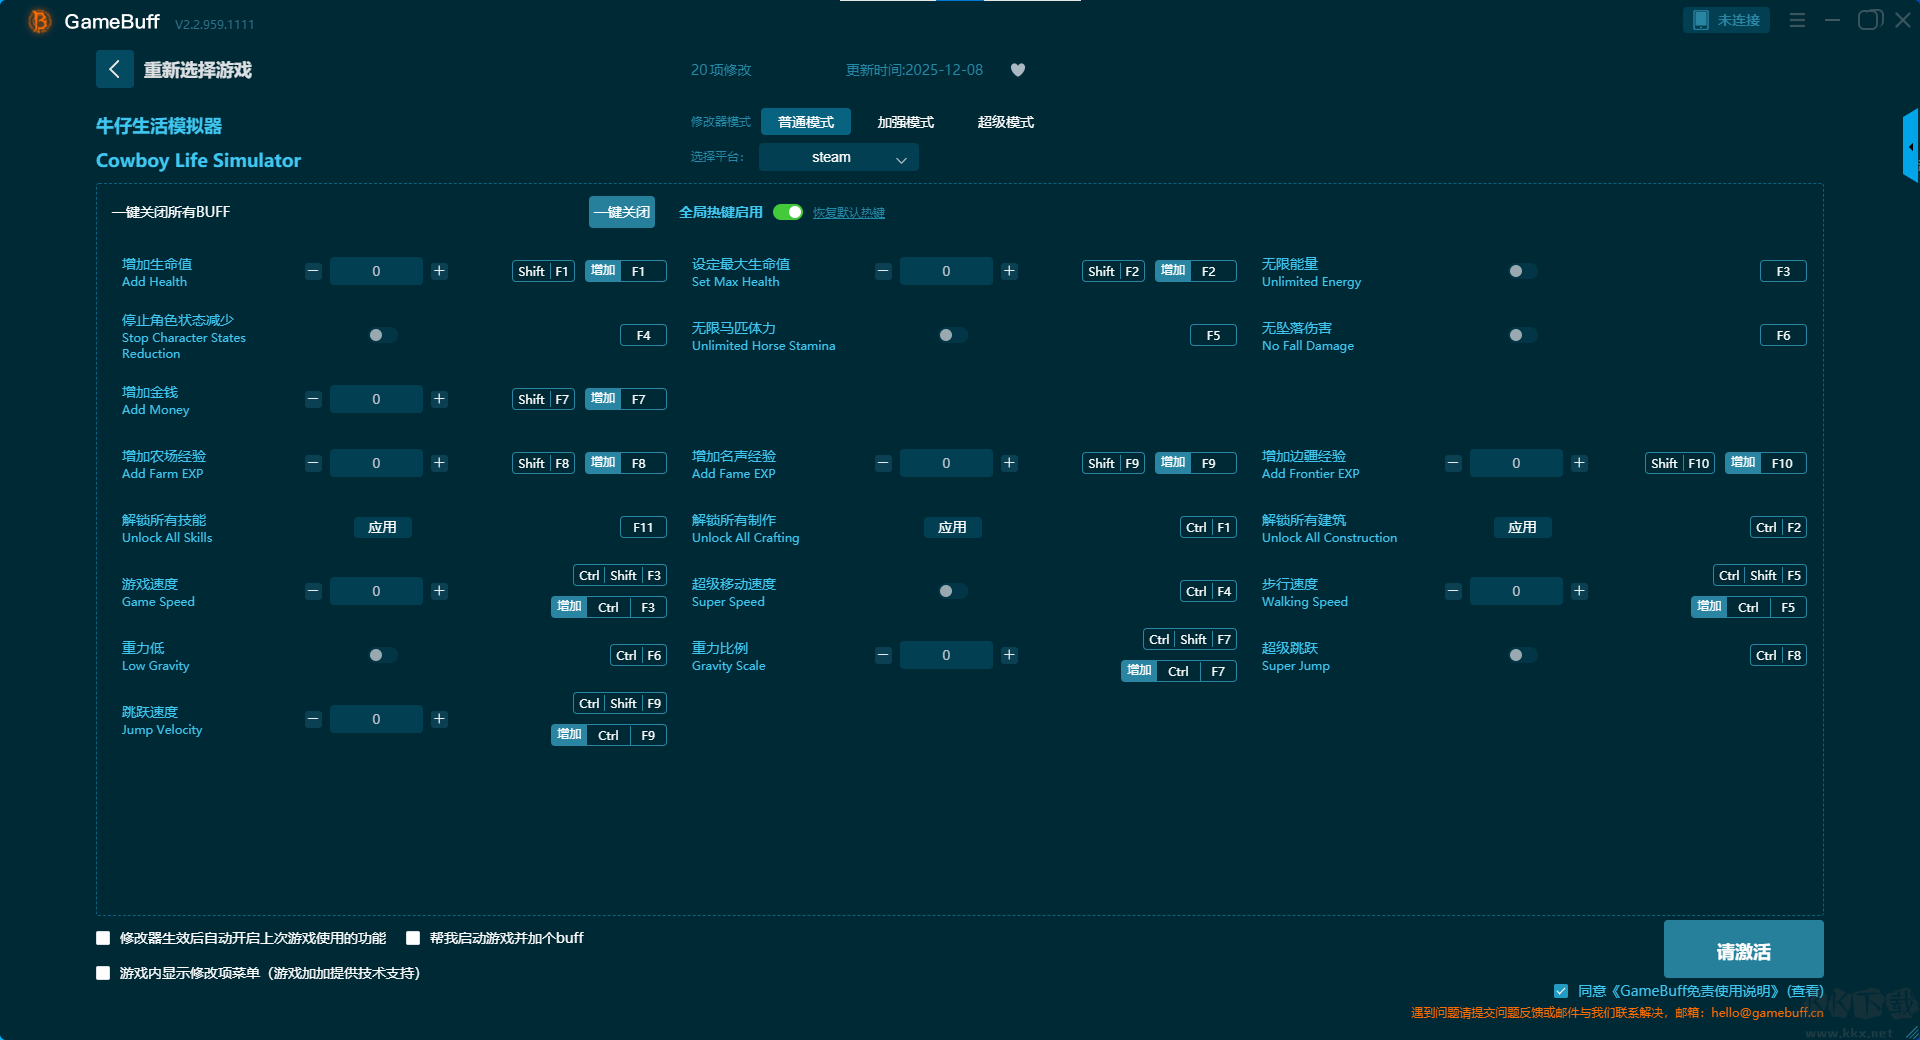Toggle the global hotkey enable switch
The height and width of the screenshot is (1040, 1920).
[x=788, y=212]
